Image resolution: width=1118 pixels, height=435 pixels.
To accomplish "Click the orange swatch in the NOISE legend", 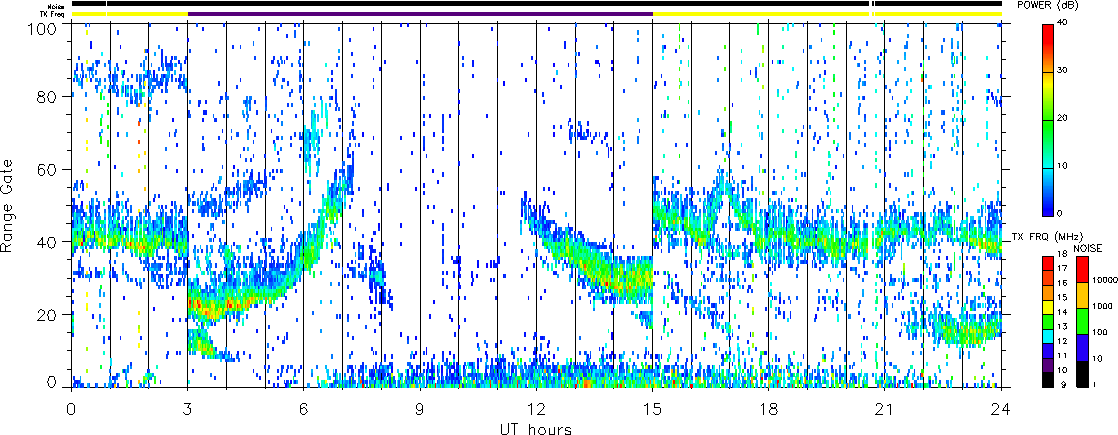I will [x=1082, y=295].
